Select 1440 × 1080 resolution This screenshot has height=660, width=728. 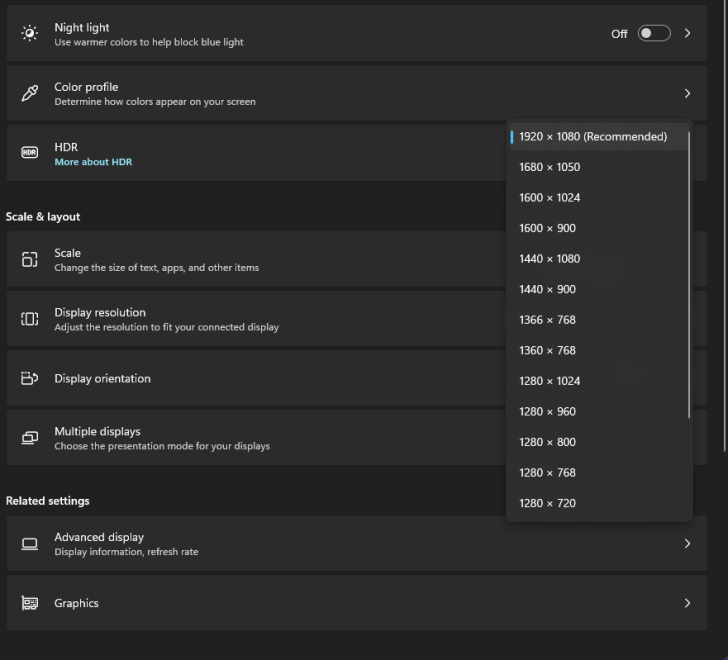click(x=599, y=259)
